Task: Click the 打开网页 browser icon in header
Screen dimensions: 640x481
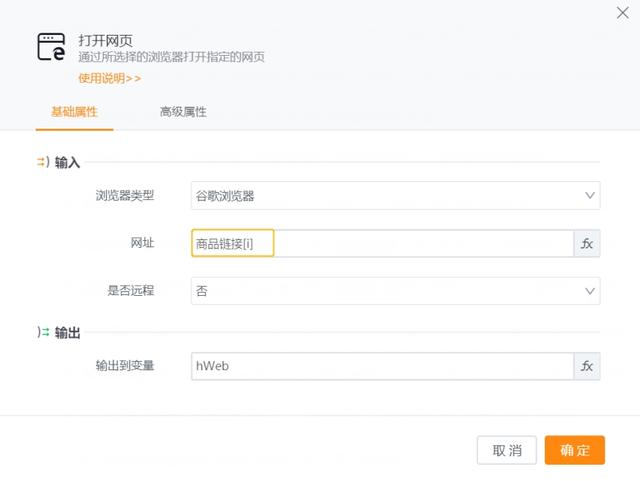Action: tap(51, 47)
